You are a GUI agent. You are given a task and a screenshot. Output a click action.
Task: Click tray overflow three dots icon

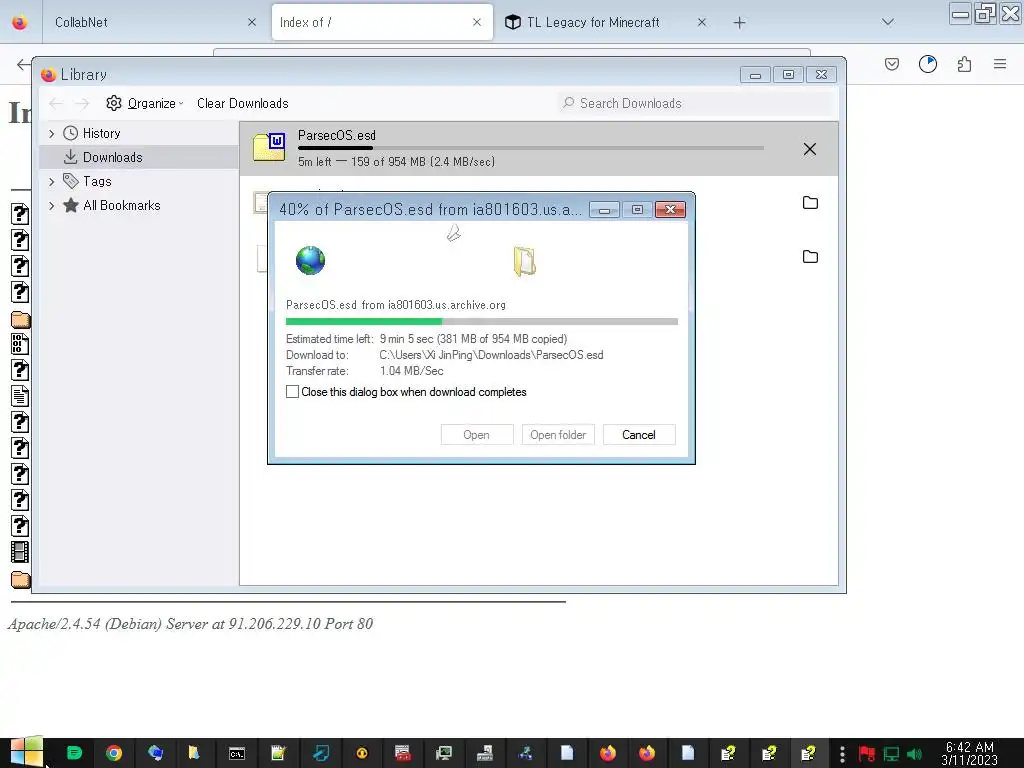842,754
